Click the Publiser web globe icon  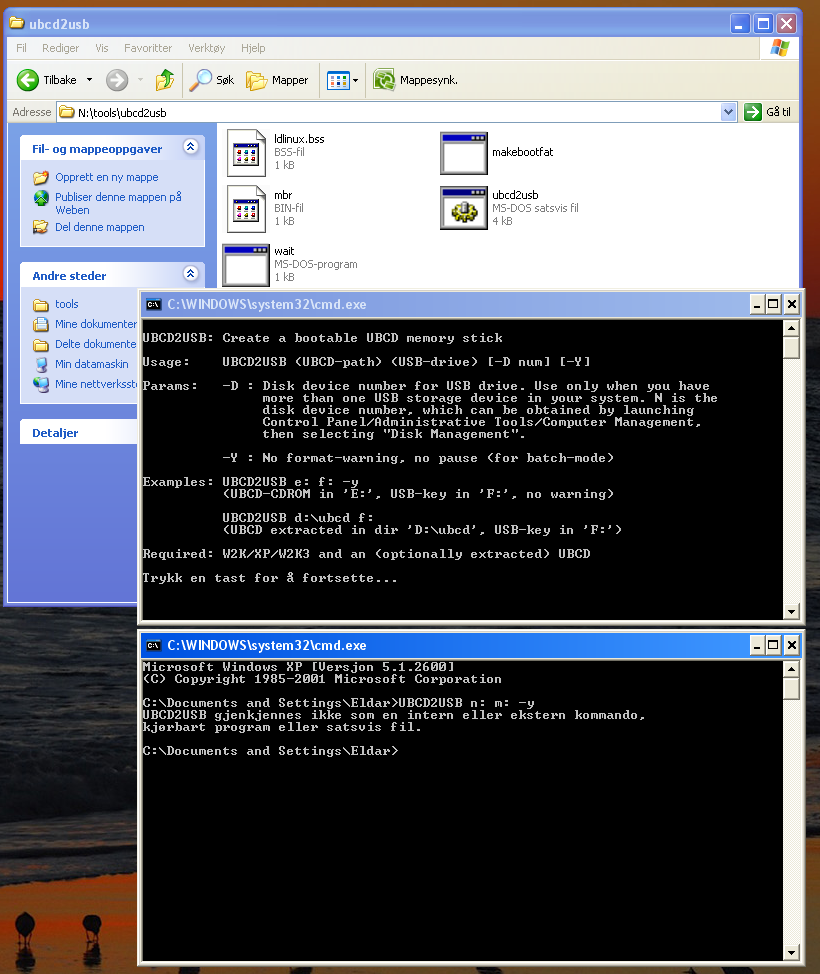pyautogui.click(x=41, y=198)
